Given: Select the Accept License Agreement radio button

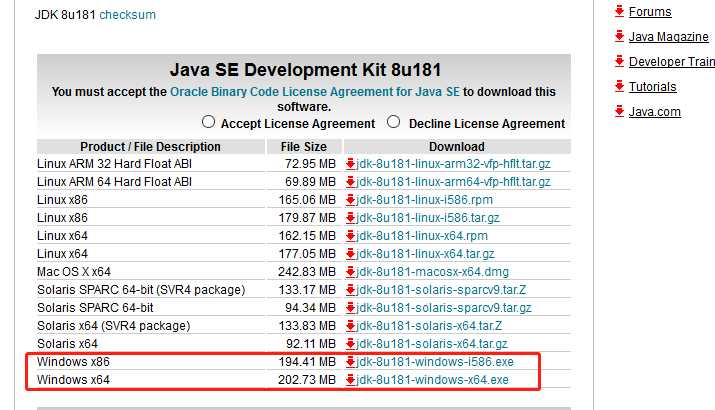Looking at the screenshot, I should tap(208, 122).
